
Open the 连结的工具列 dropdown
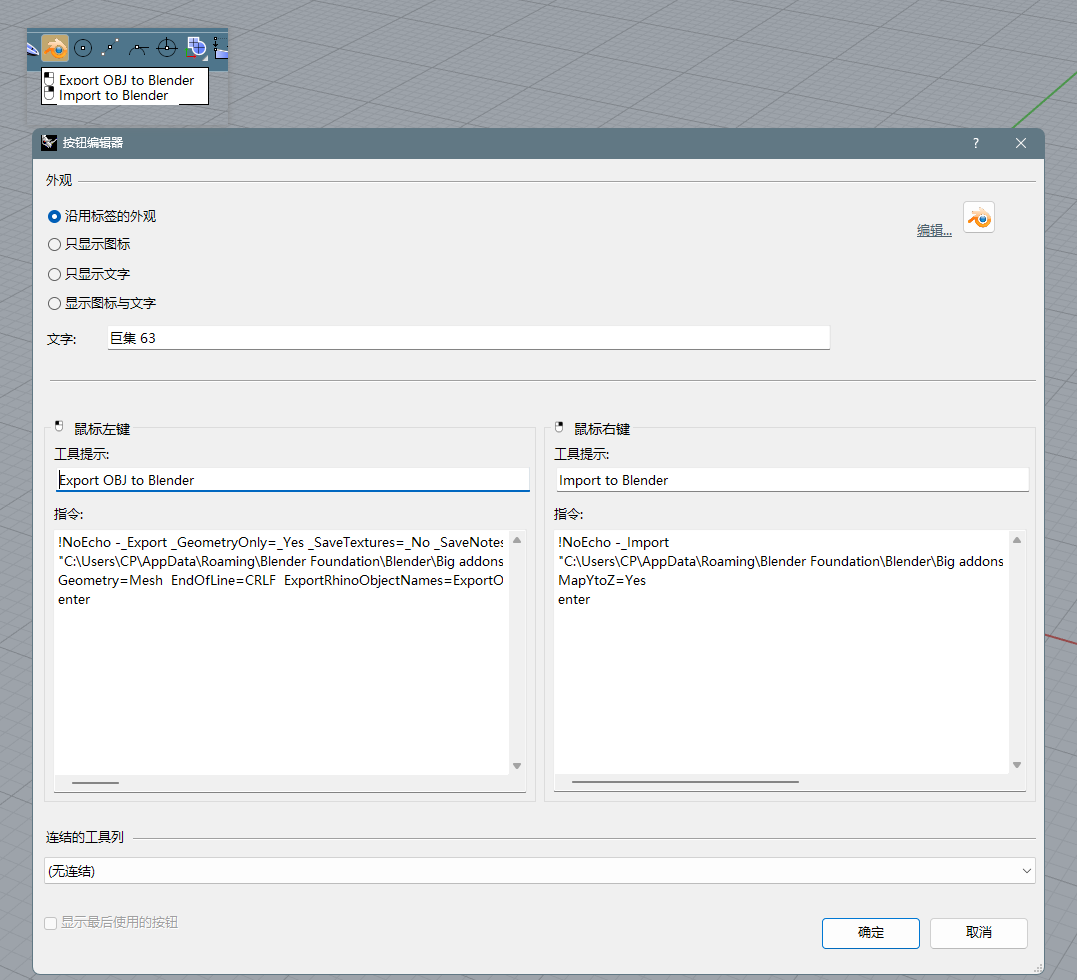click(x=1025, y=870)
